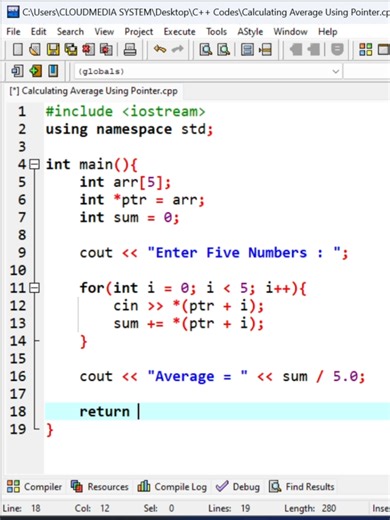
Task: Click the Insert snippet icon in second toolbar row
Action: [17, 71]
